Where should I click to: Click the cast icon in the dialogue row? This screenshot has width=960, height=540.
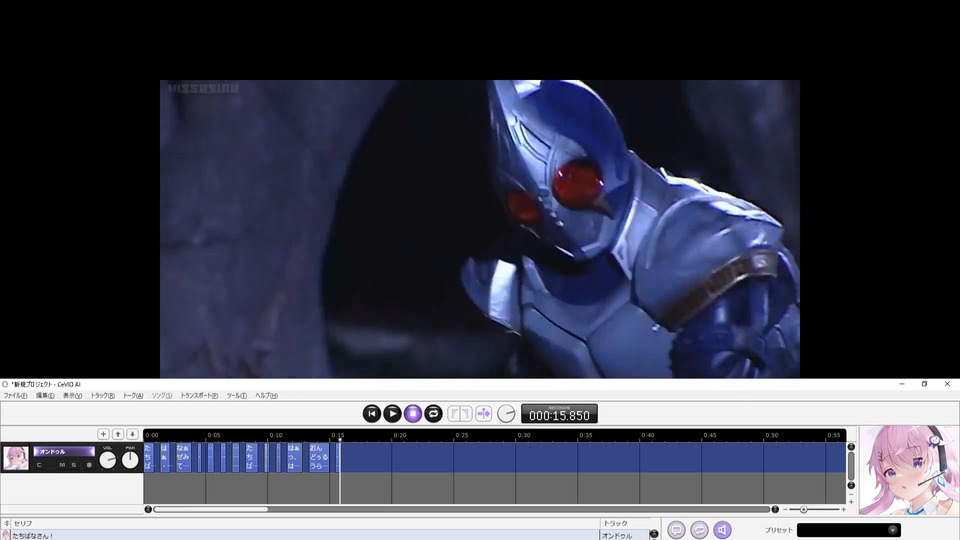tap(6, 536)
